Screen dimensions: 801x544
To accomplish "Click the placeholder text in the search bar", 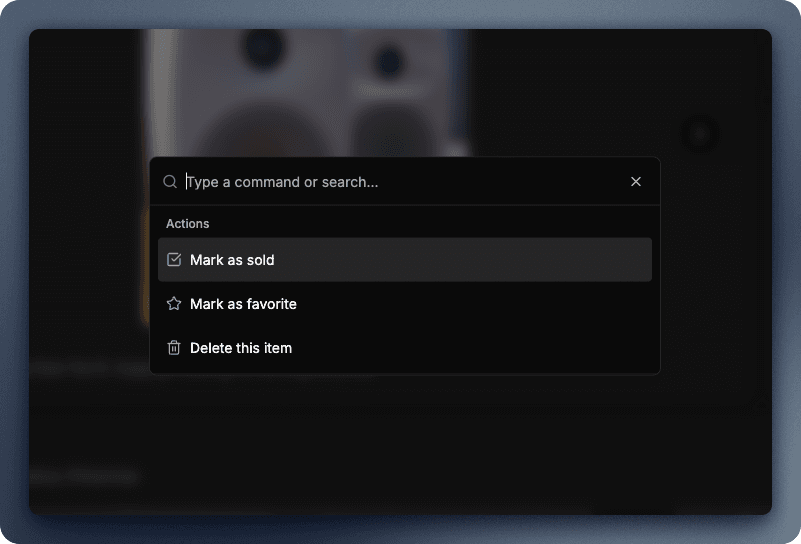I will point(283,182).
